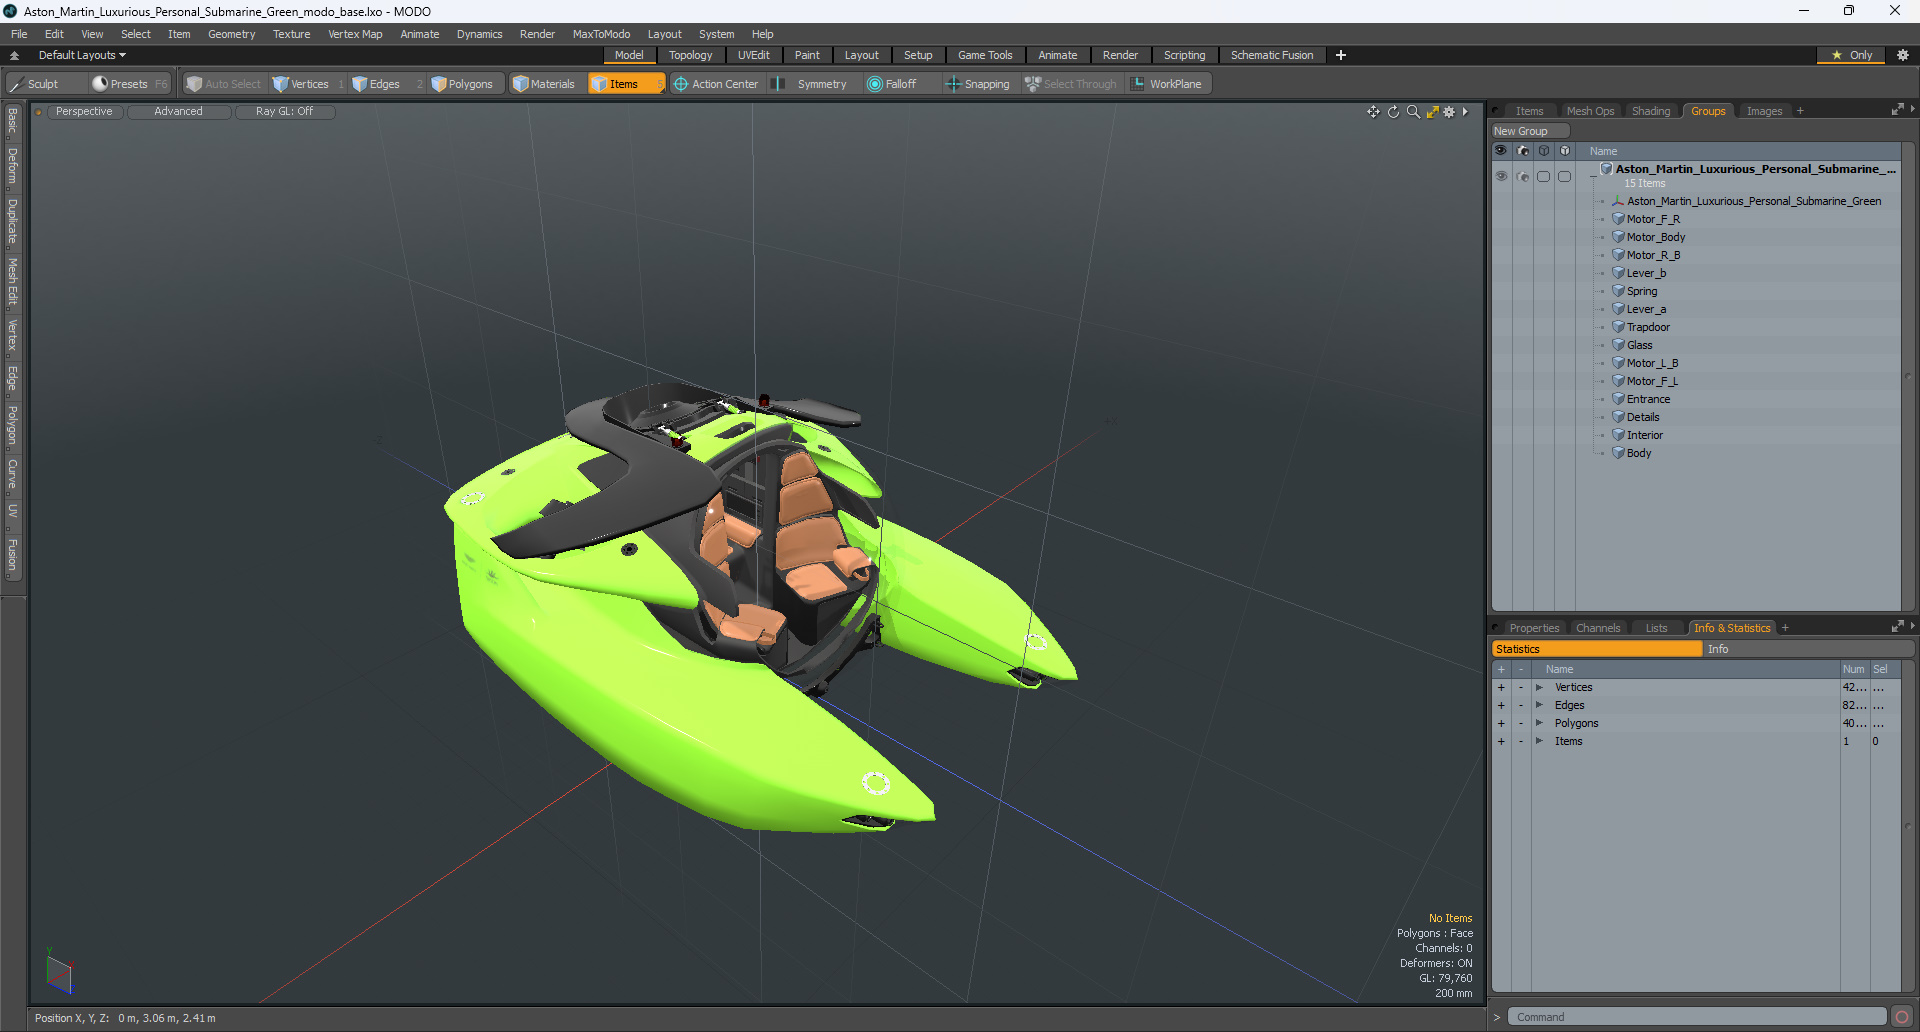Open the Geometry menu
Screen dimensions: 1920x1032
[231, 34]
